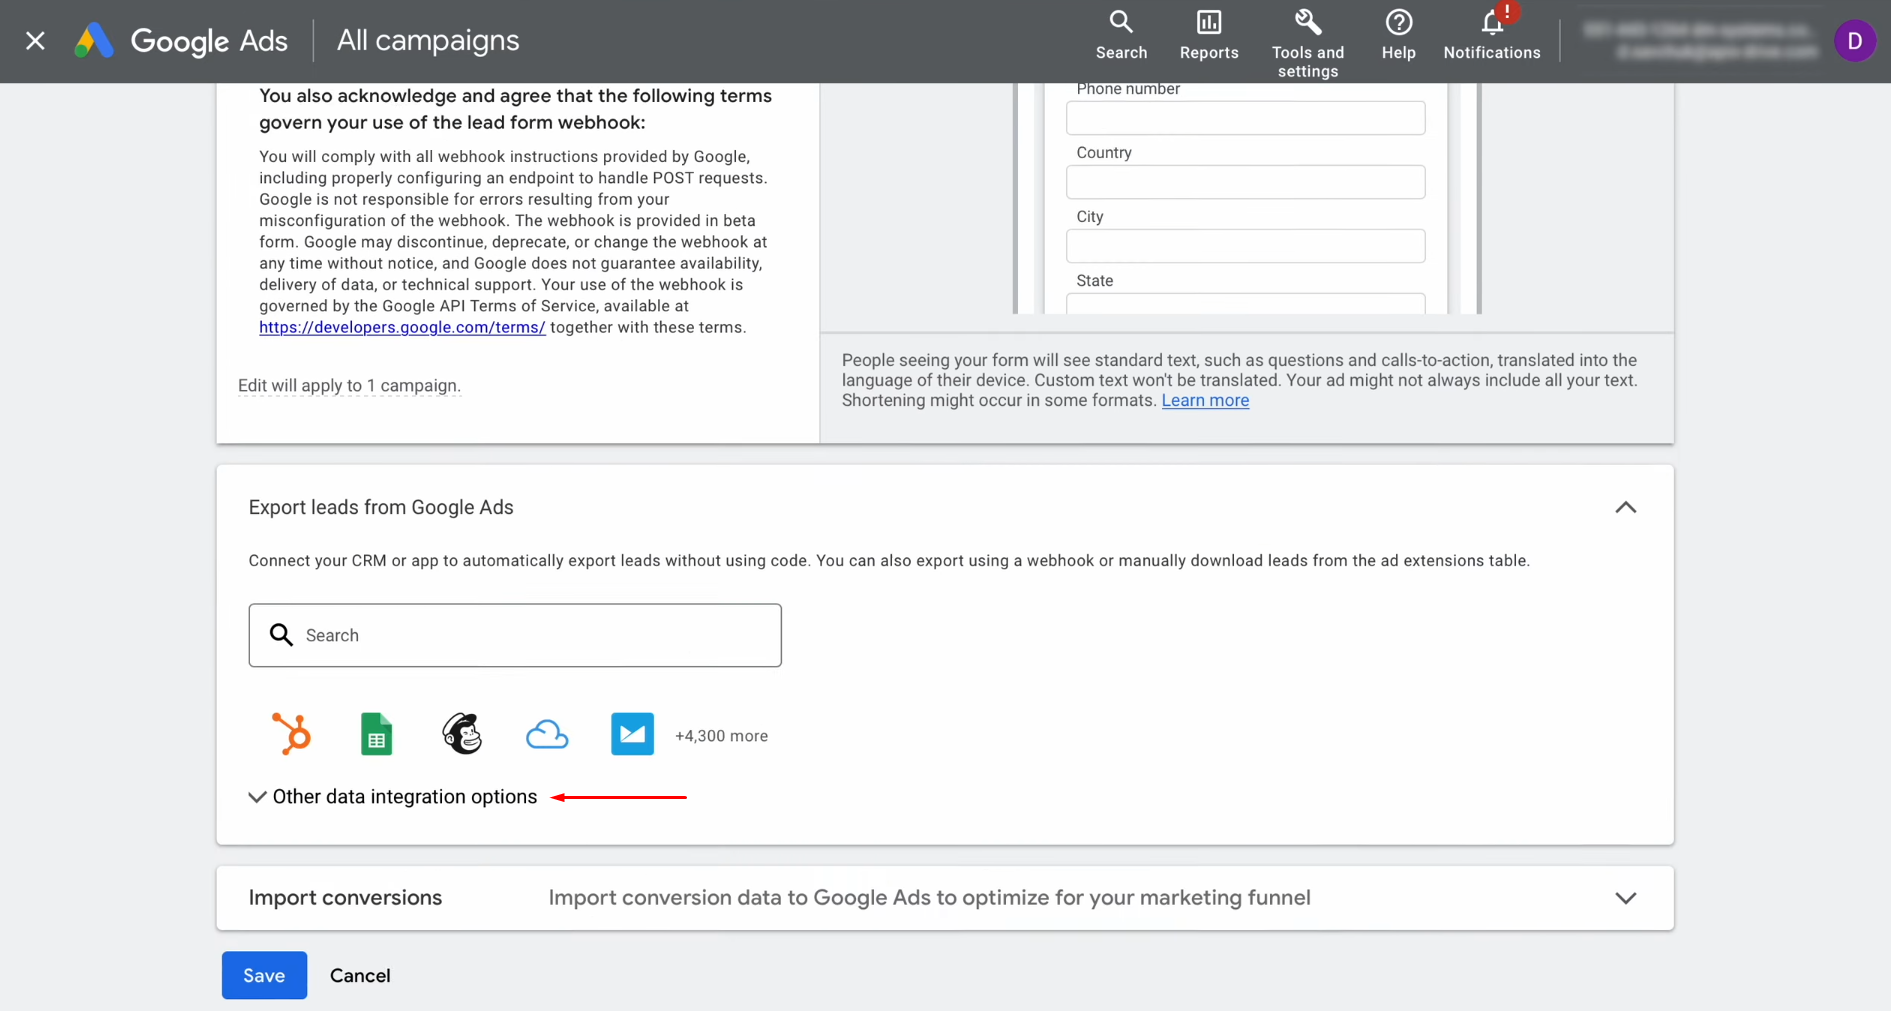1891x1011 pixels.
Task: Click the State preview field
Action: click(1245, 303)
